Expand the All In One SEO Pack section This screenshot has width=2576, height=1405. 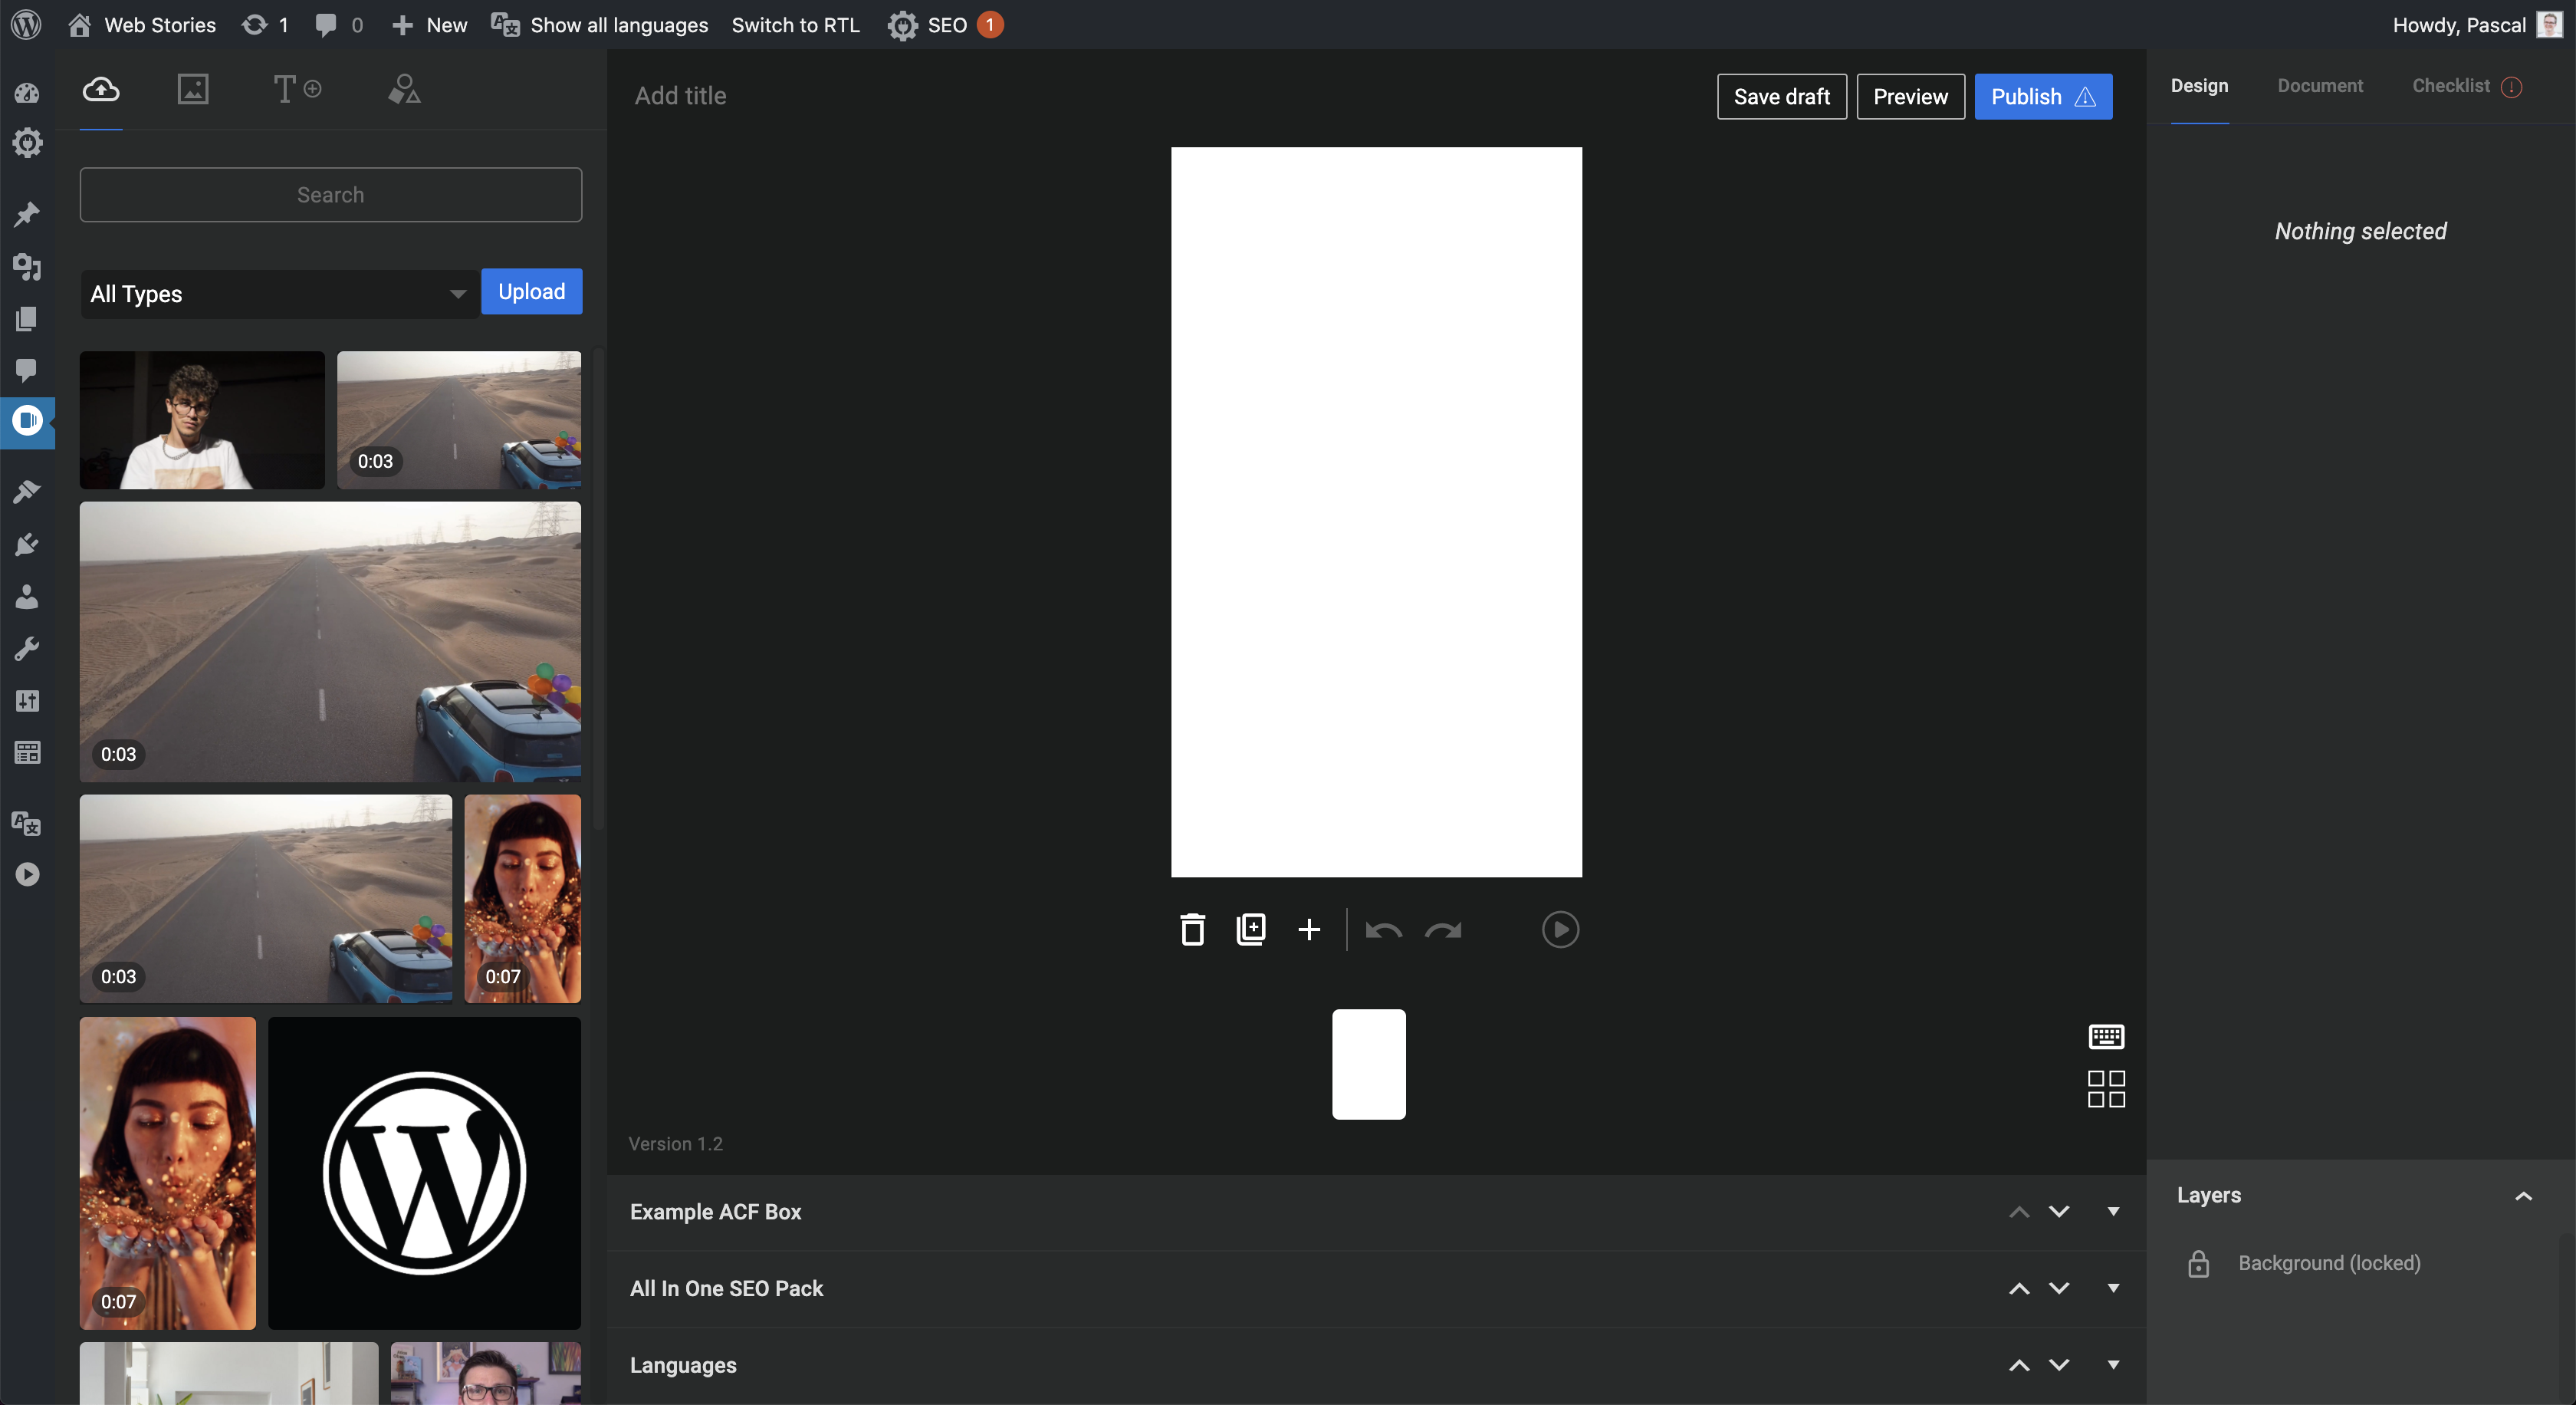tap(2113, 1288)
